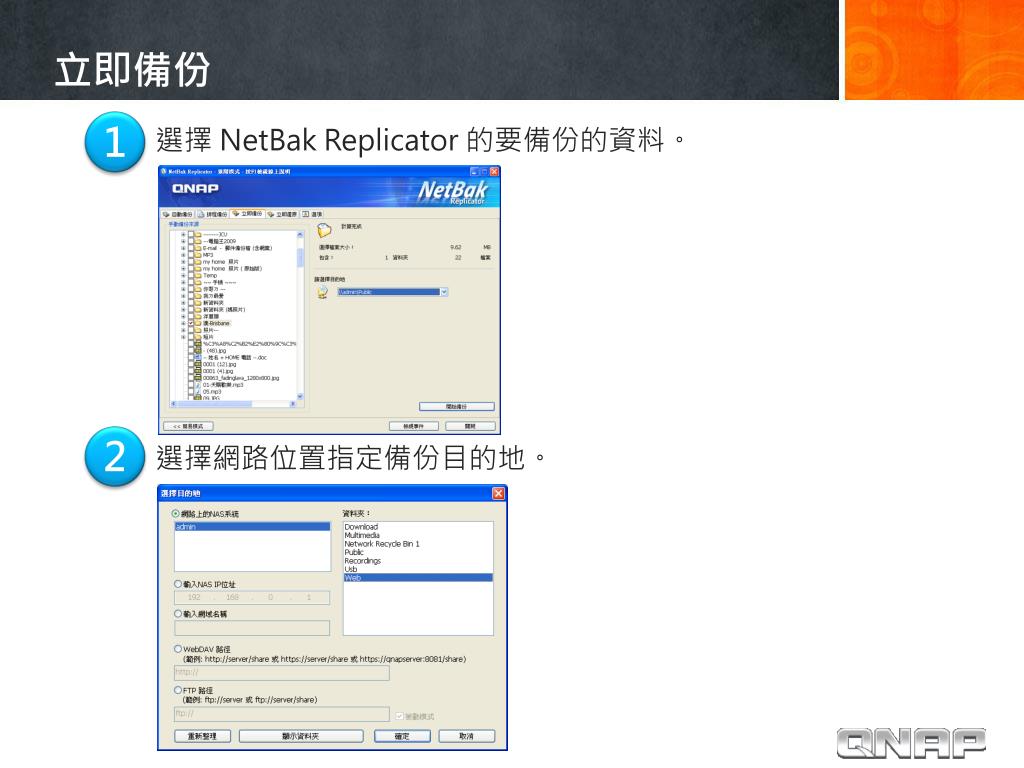Screen dimensions: 1024x768
Task: Select the 網路上的NAS系統 radio button
Action: pyautogui.click(x=176, y=514)
